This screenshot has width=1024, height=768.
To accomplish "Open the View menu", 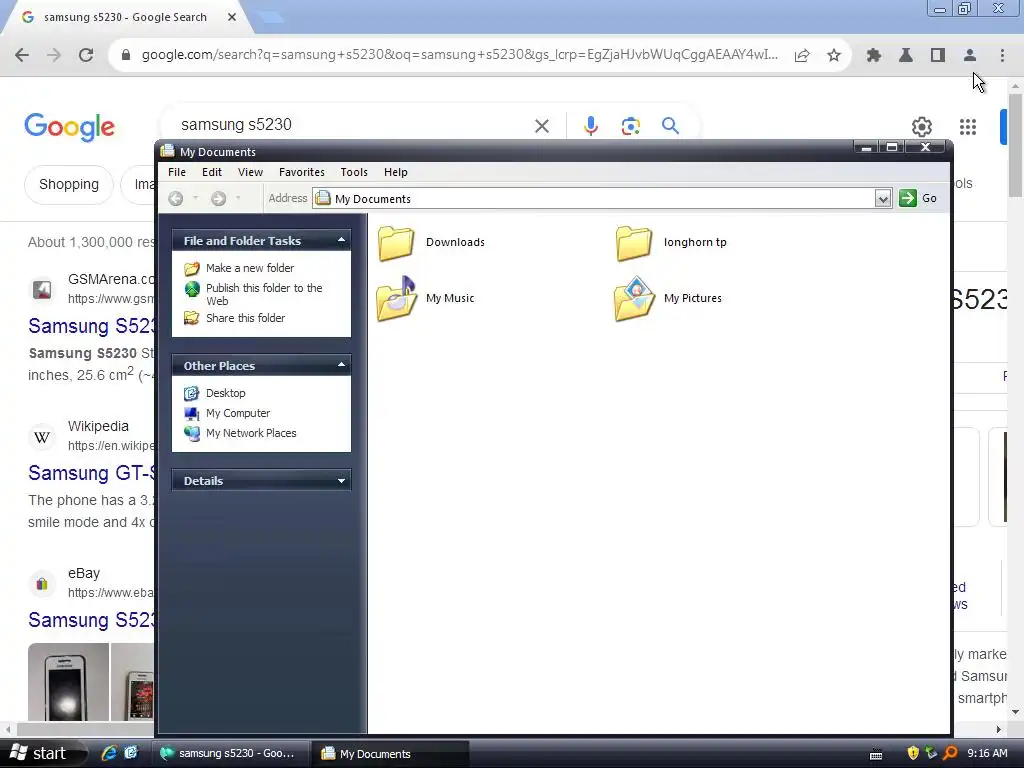I will [x=250, y=172].
